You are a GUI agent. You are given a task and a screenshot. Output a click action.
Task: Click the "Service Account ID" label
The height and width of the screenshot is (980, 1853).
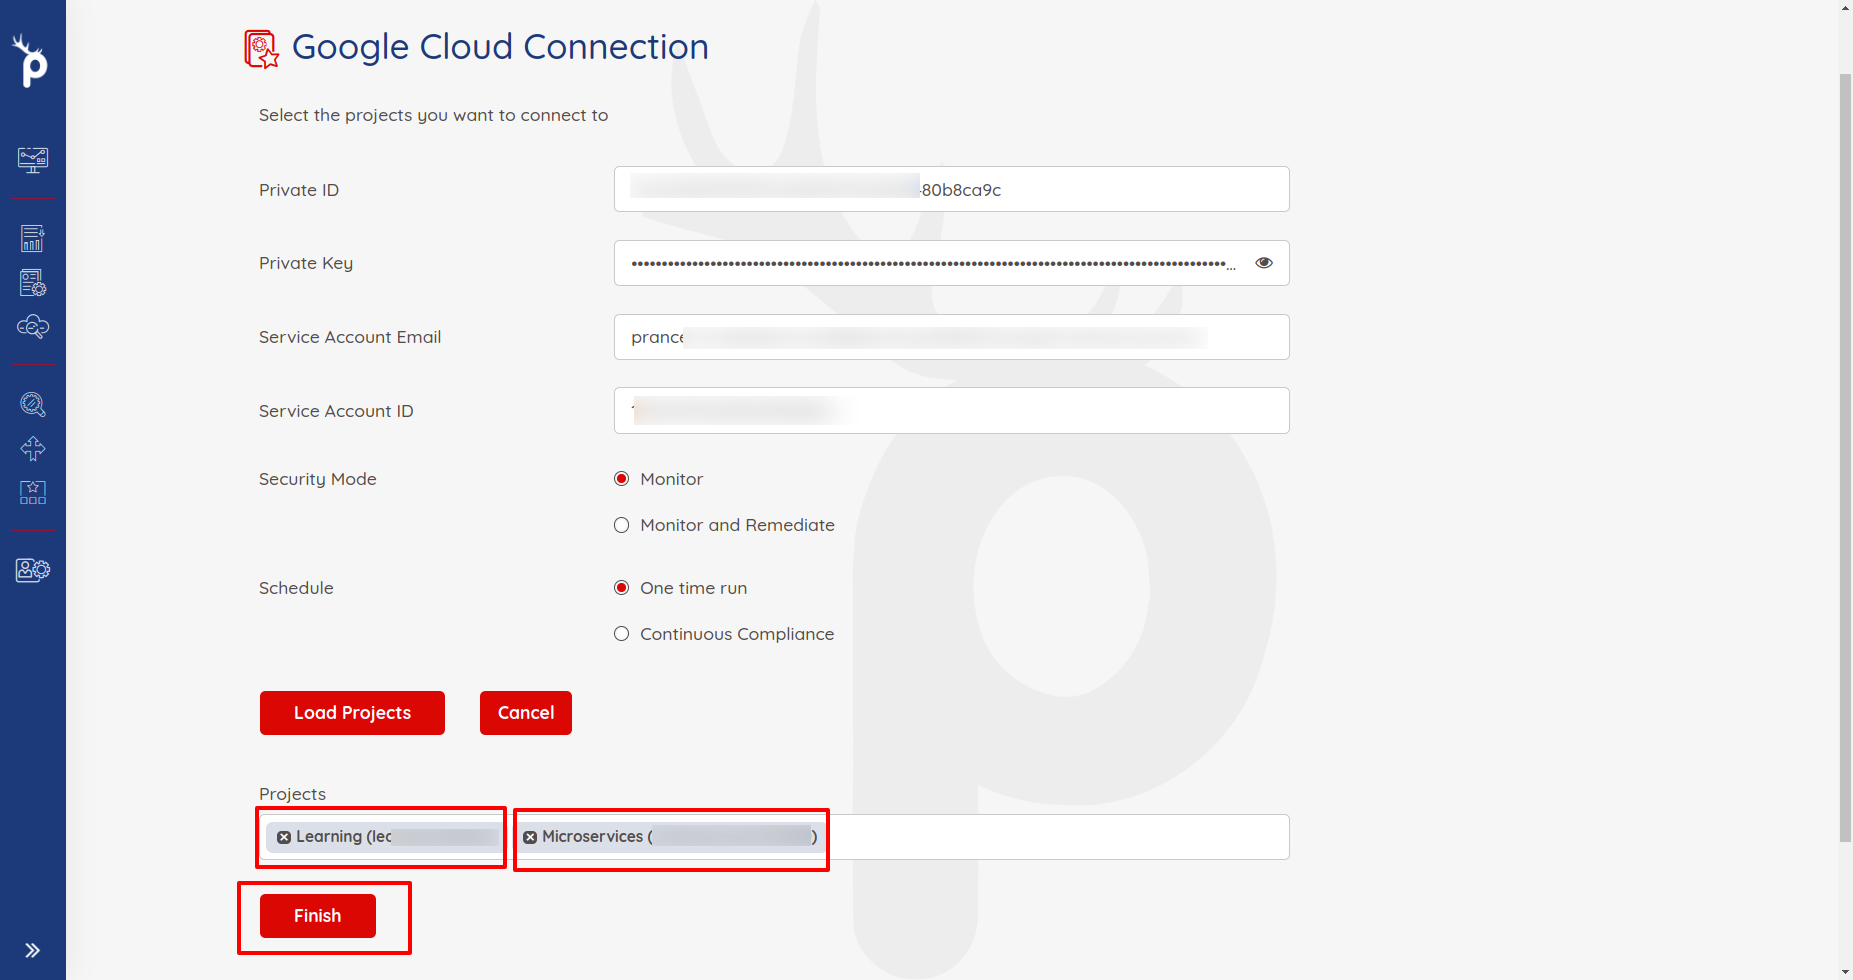tap(336, 411)
